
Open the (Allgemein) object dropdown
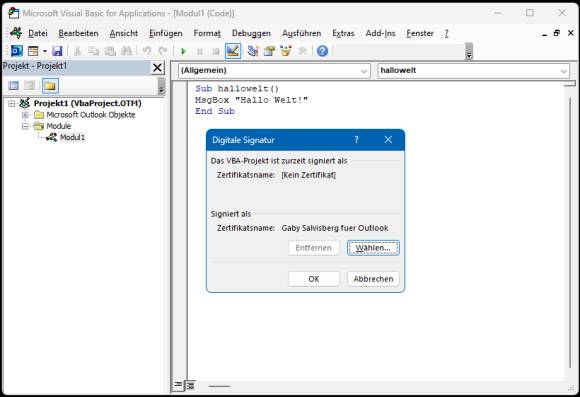tap(274, 70)
